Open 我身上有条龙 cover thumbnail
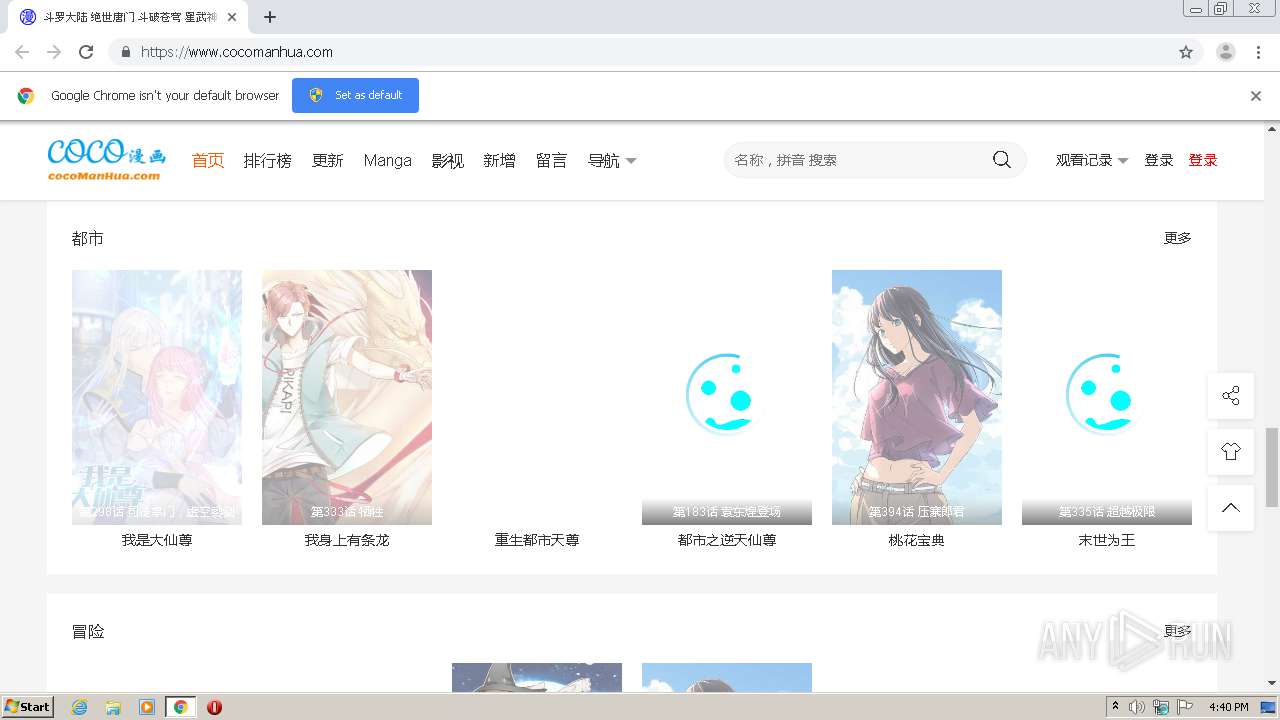 (x=347, y=397)
